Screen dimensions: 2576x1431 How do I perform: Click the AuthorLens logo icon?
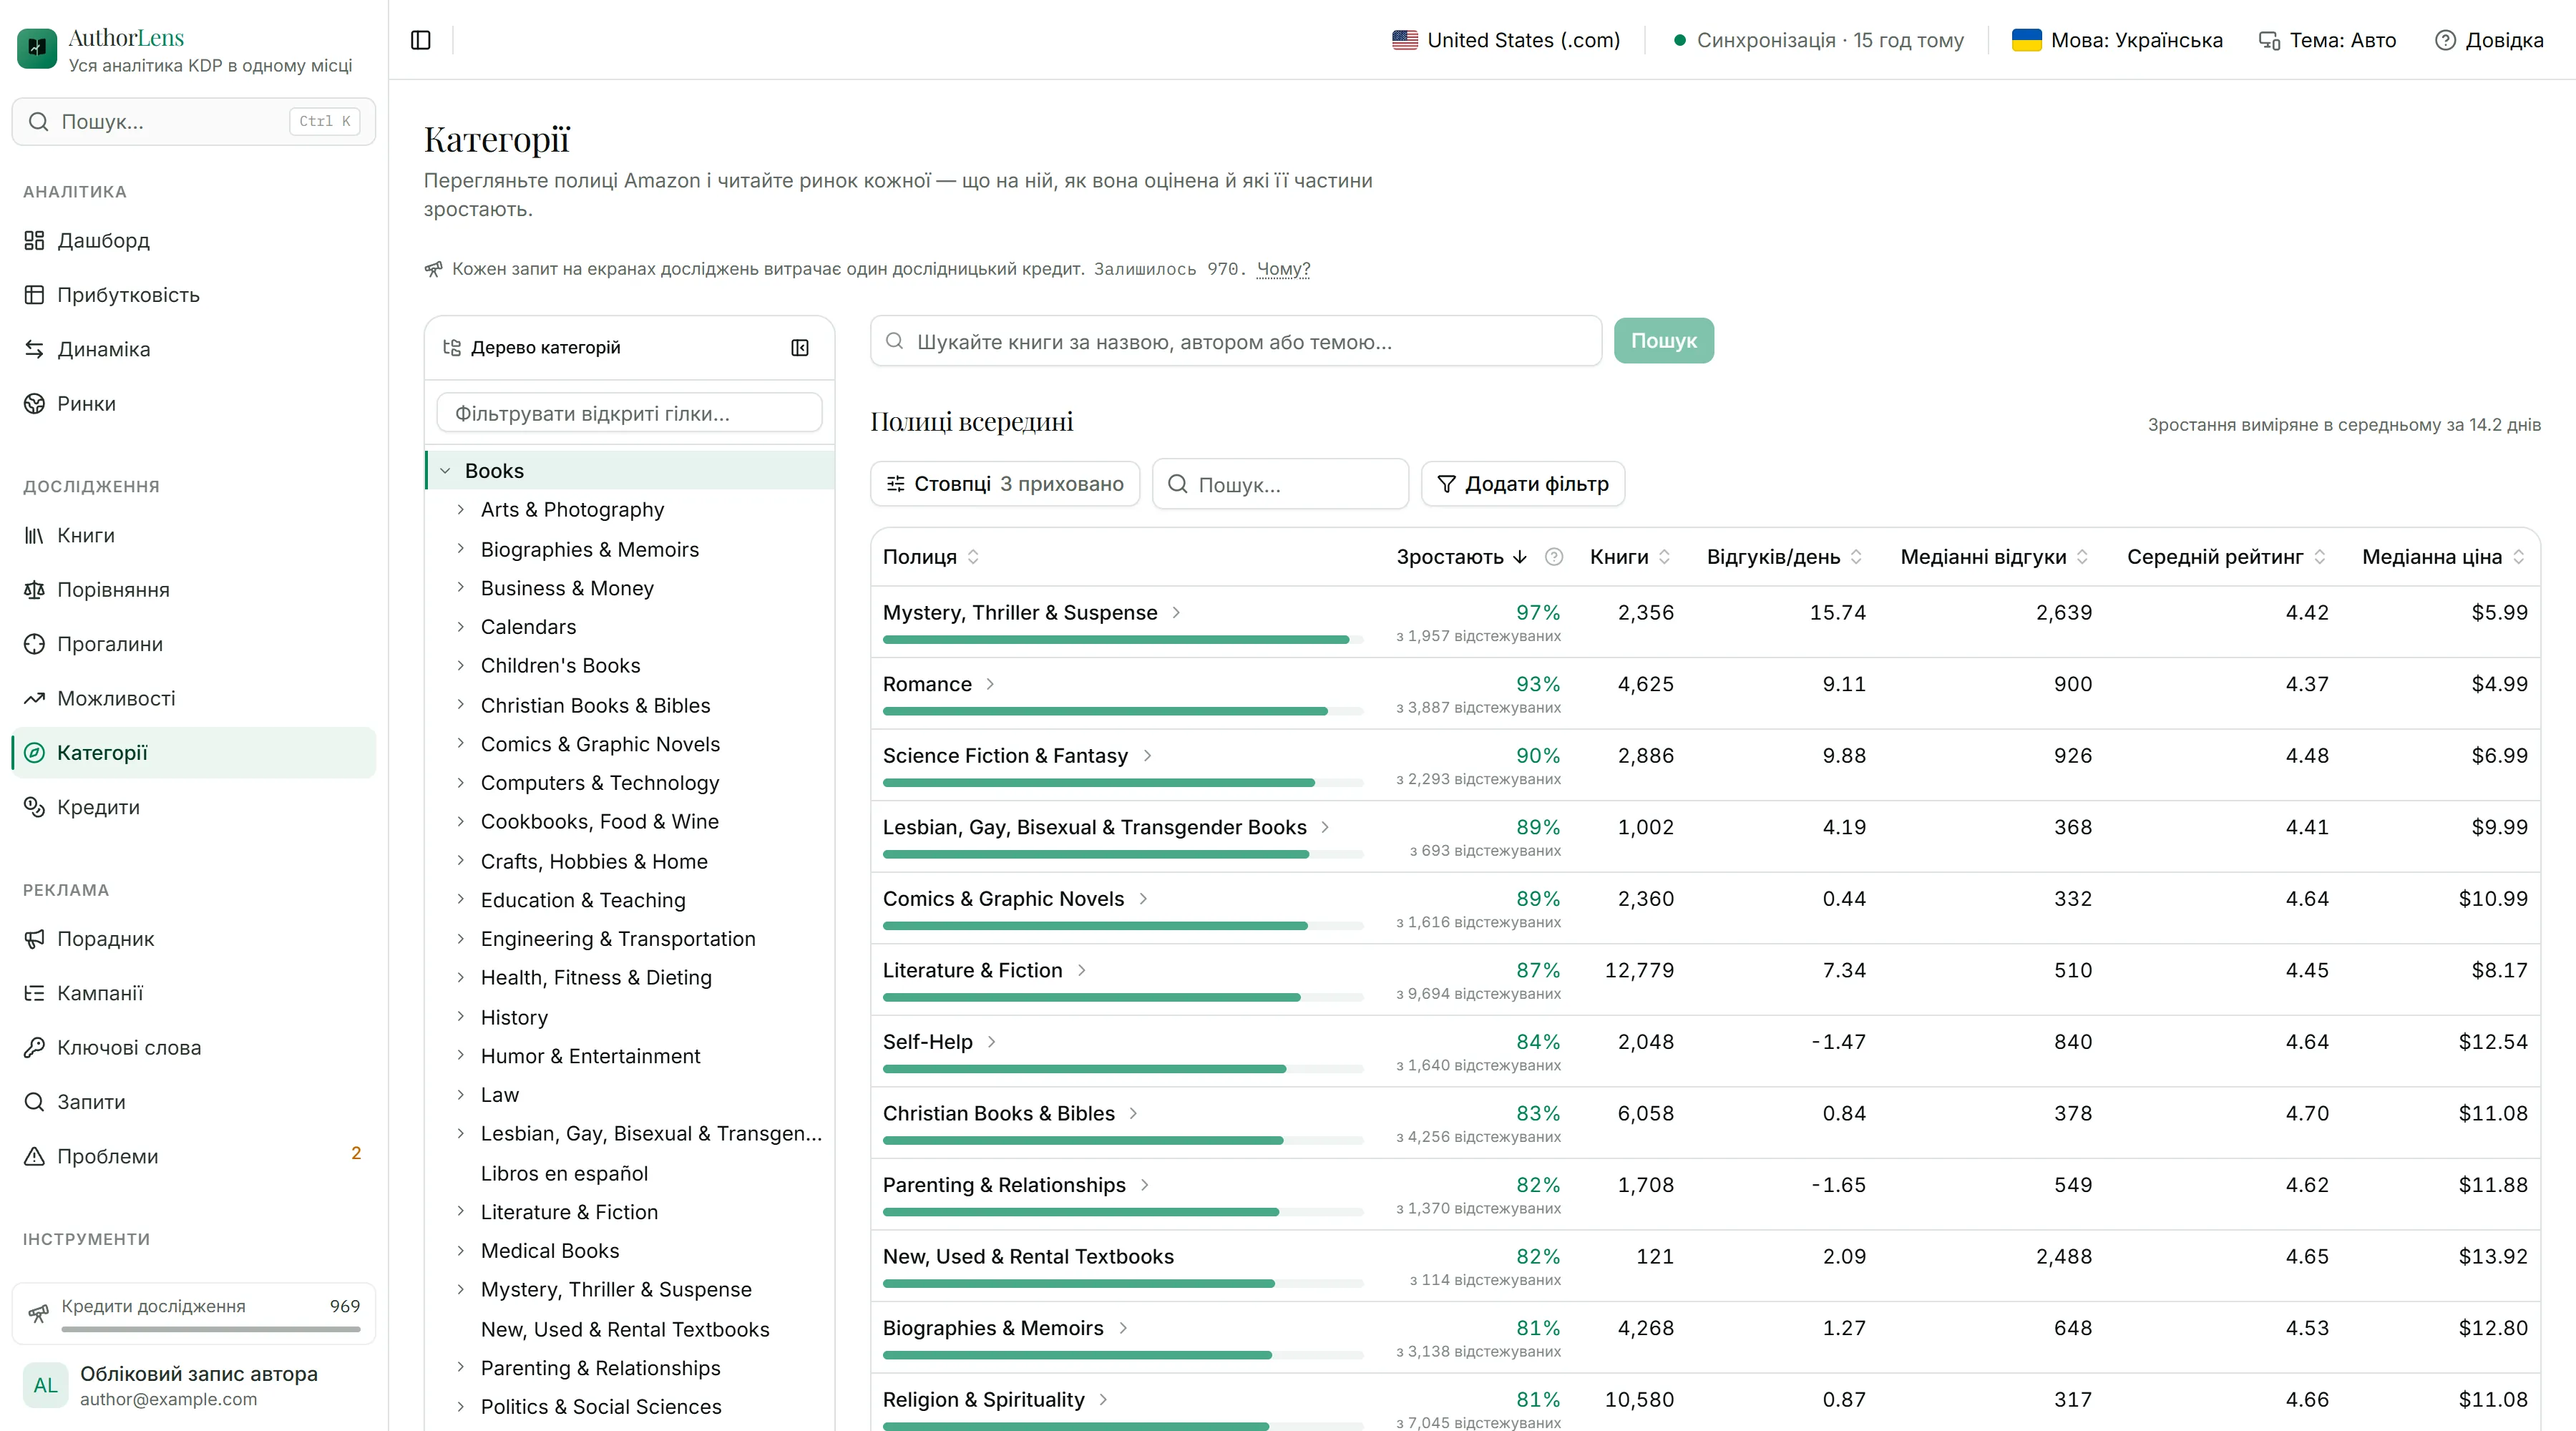click(x=37, y=47)
